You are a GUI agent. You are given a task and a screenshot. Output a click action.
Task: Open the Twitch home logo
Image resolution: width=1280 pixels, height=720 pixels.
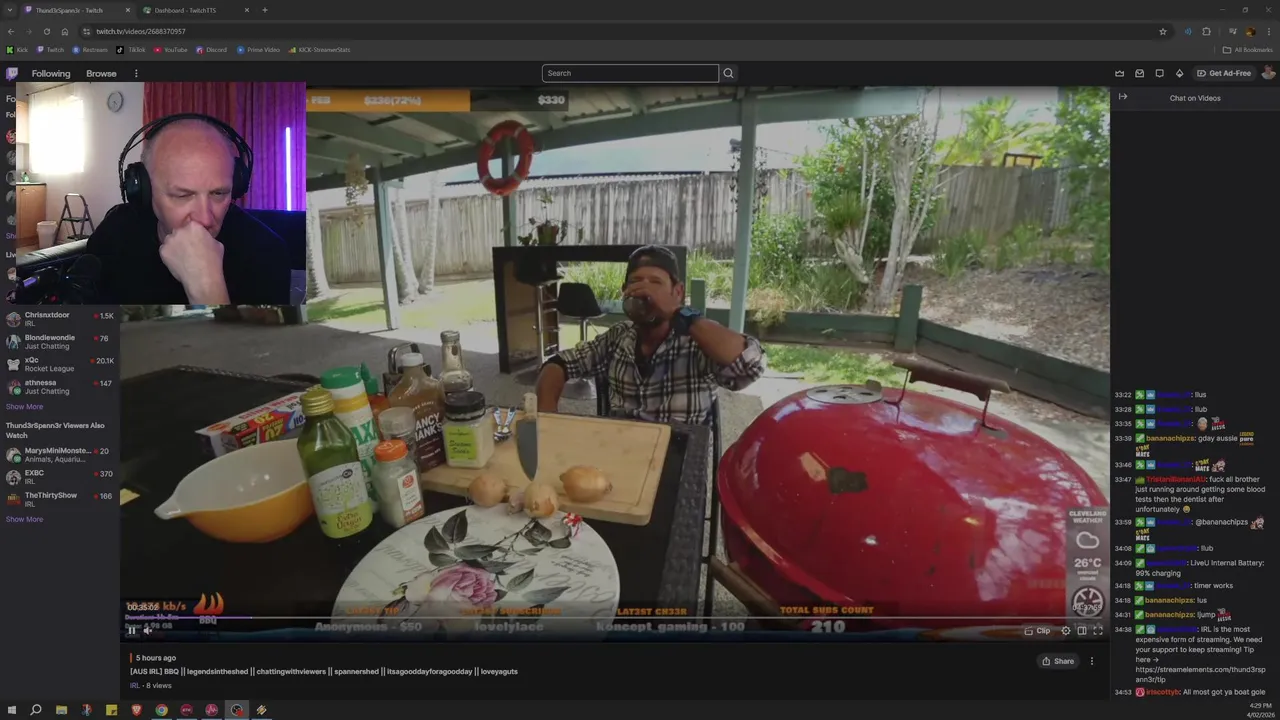click(x=12, y=73)
